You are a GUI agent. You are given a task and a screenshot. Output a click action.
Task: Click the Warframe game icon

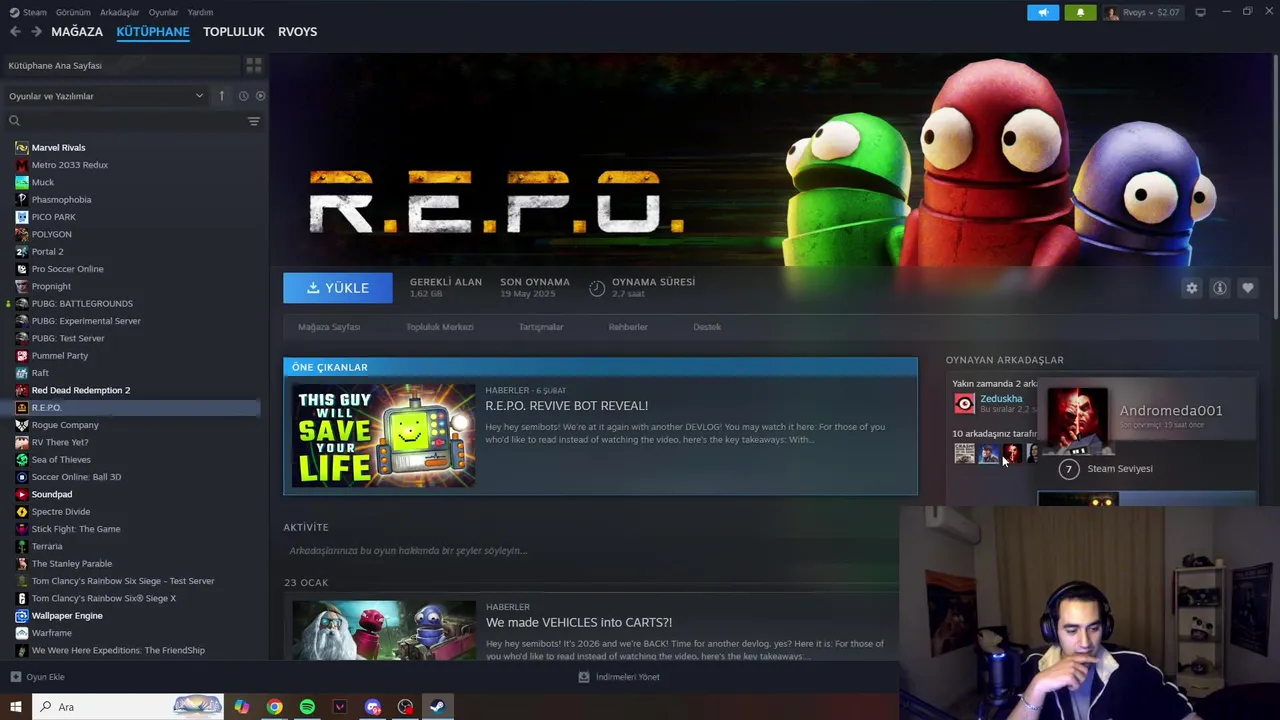click(x=22, y=633)
